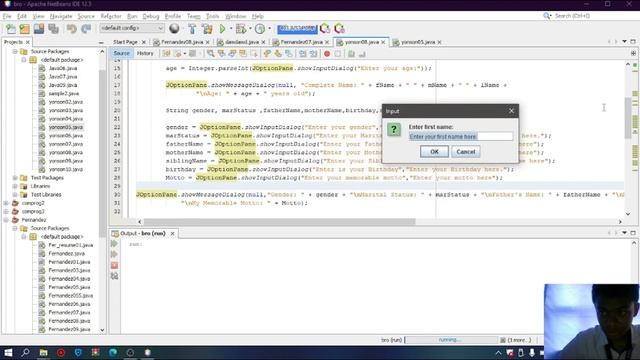Select Fernandez04.java in the project tree
Viewport: 640px width, 360px height.
pyautogui.click(x=69, y=279)
